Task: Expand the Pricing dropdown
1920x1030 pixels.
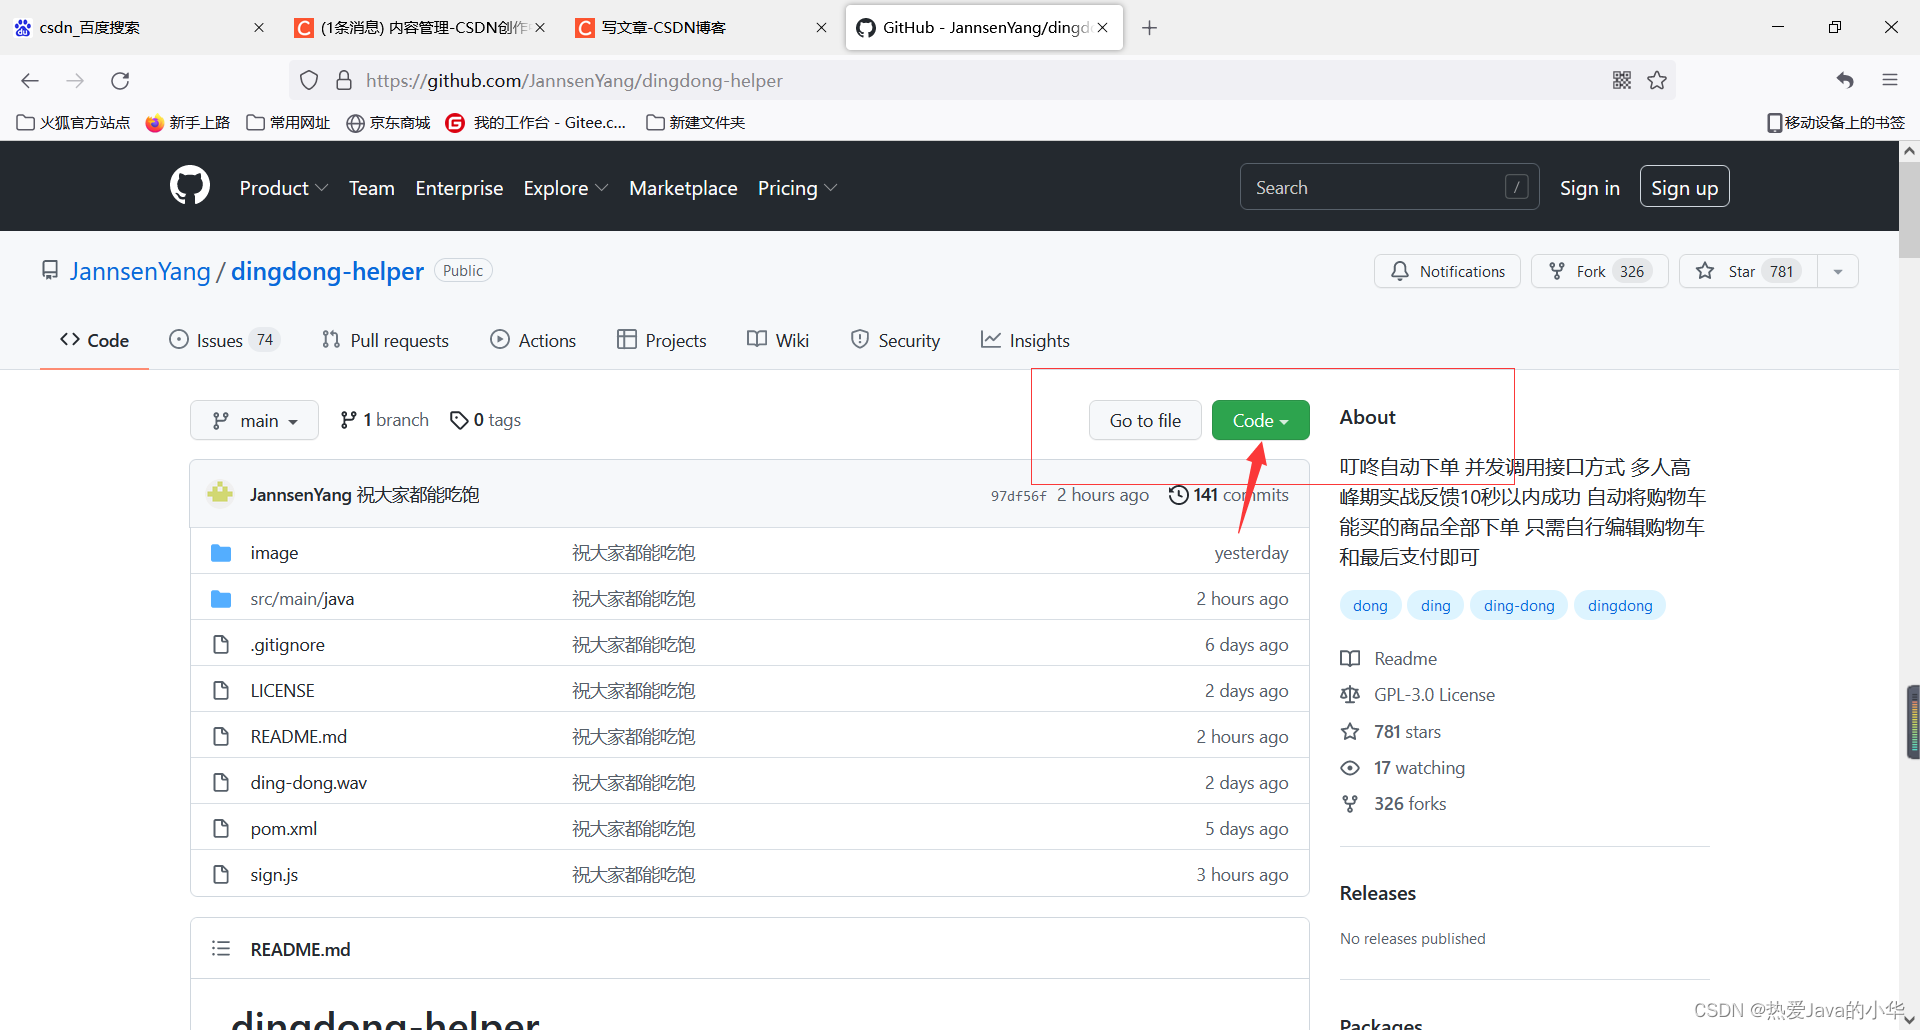Action: coord(797,188)
